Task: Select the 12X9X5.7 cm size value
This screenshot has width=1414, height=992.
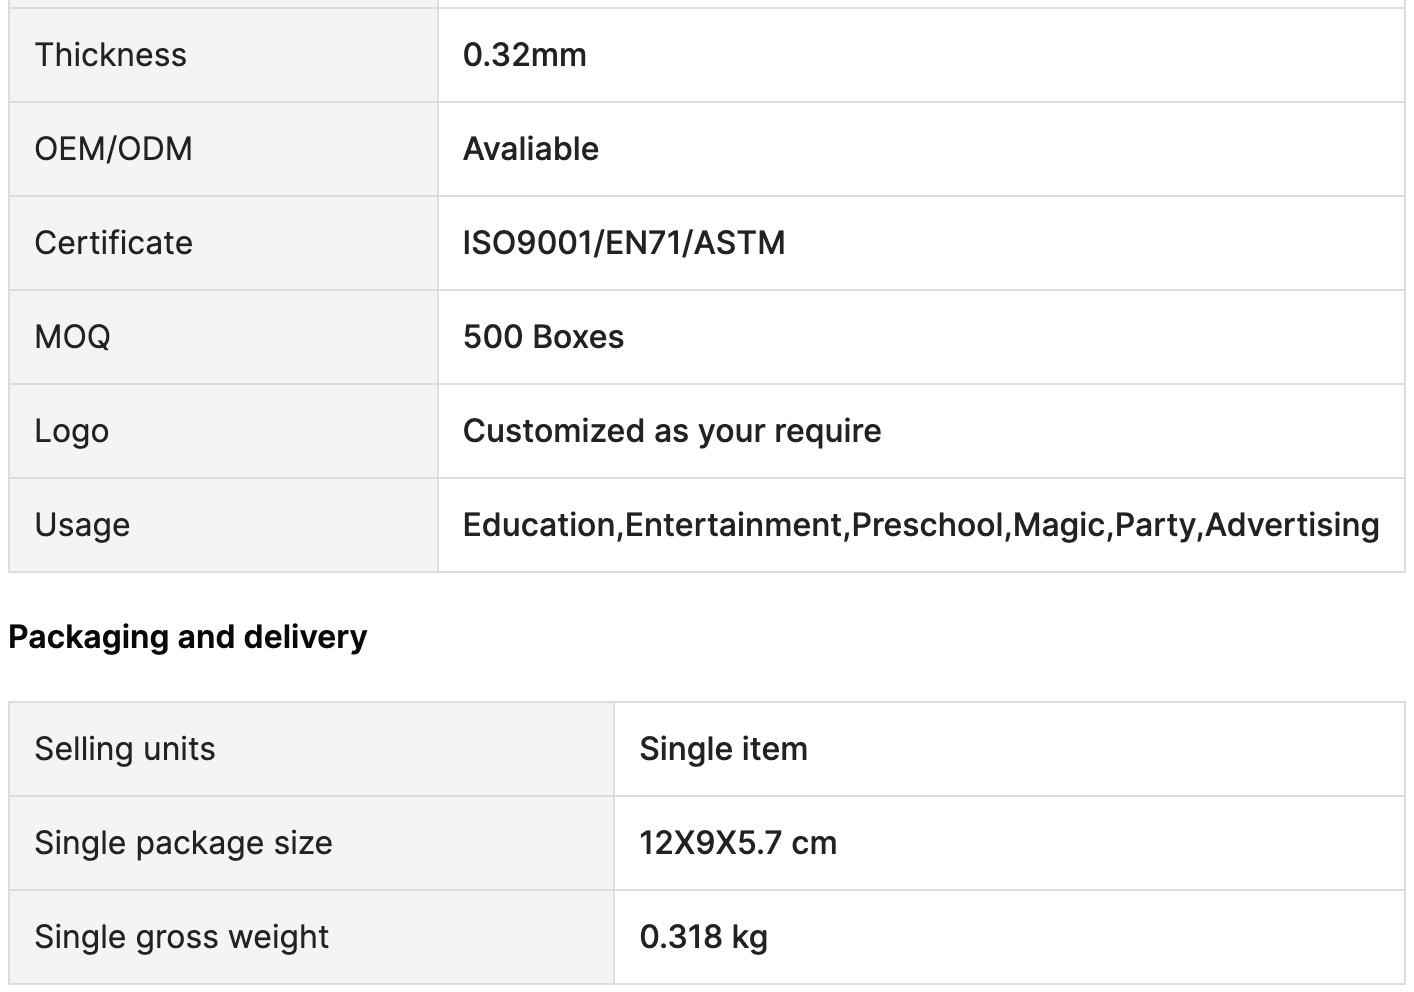Action: [738, 843]
